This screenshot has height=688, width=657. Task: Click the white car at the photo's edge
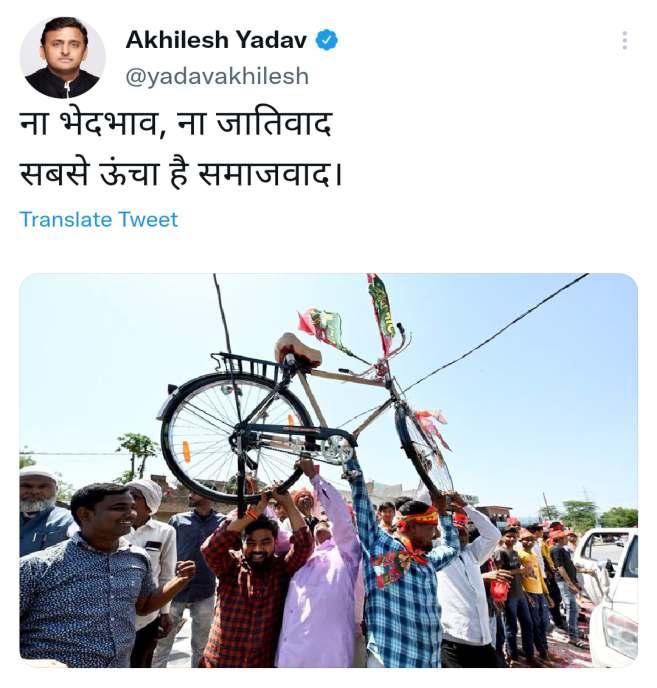coord(610,597)
